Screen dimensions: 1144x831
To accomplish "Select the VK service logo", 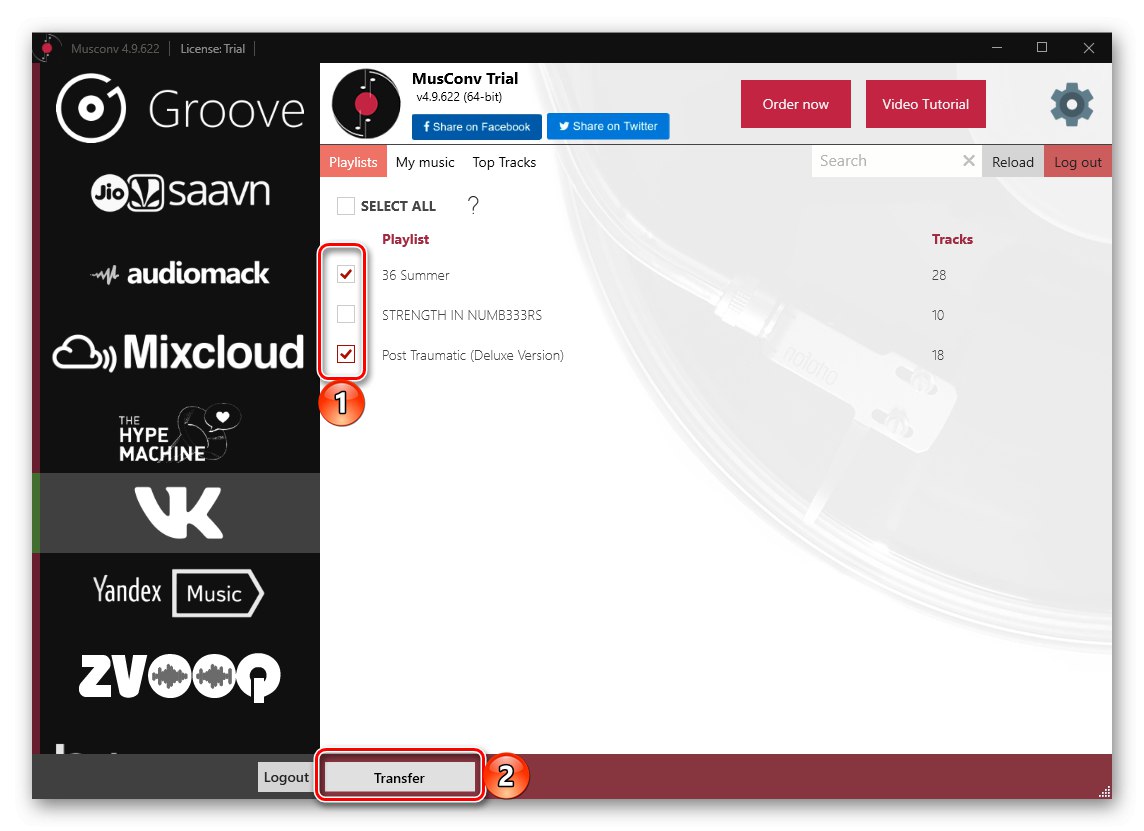I will [179, 513].
